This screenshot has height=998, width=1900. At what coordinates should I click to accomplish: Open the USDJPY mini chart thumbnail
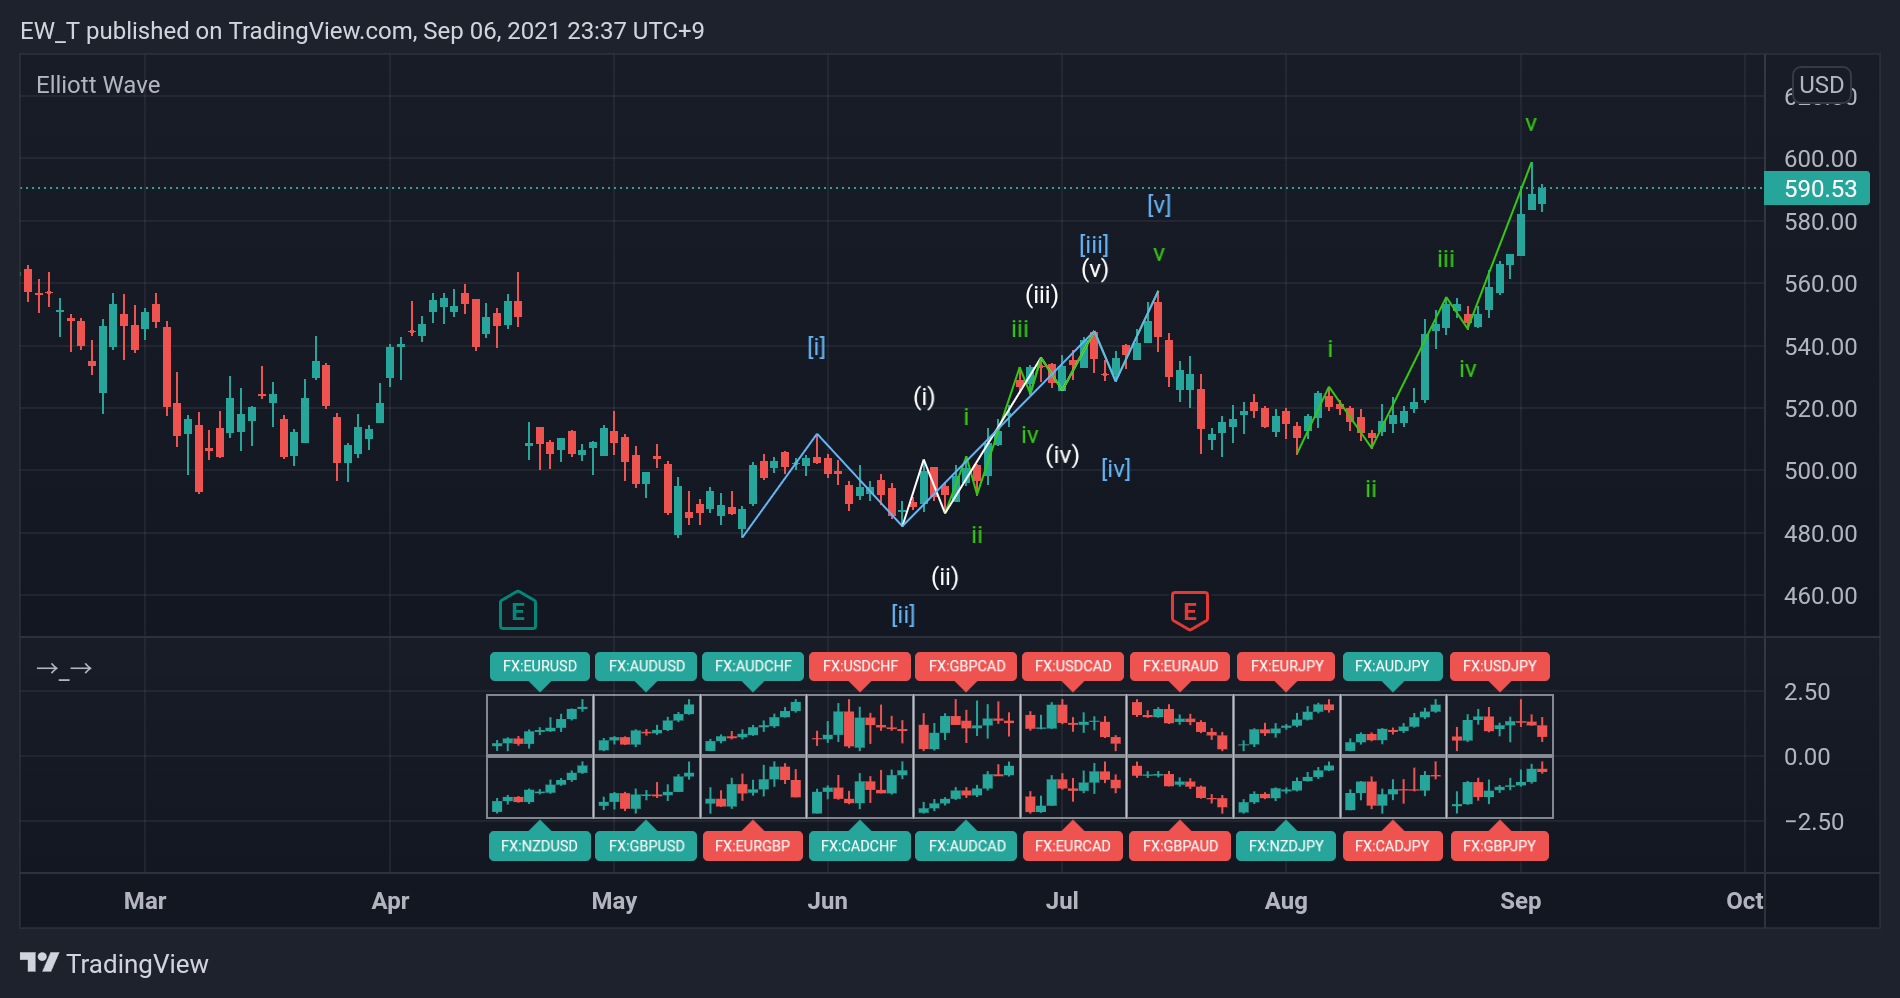(1499, 725)
